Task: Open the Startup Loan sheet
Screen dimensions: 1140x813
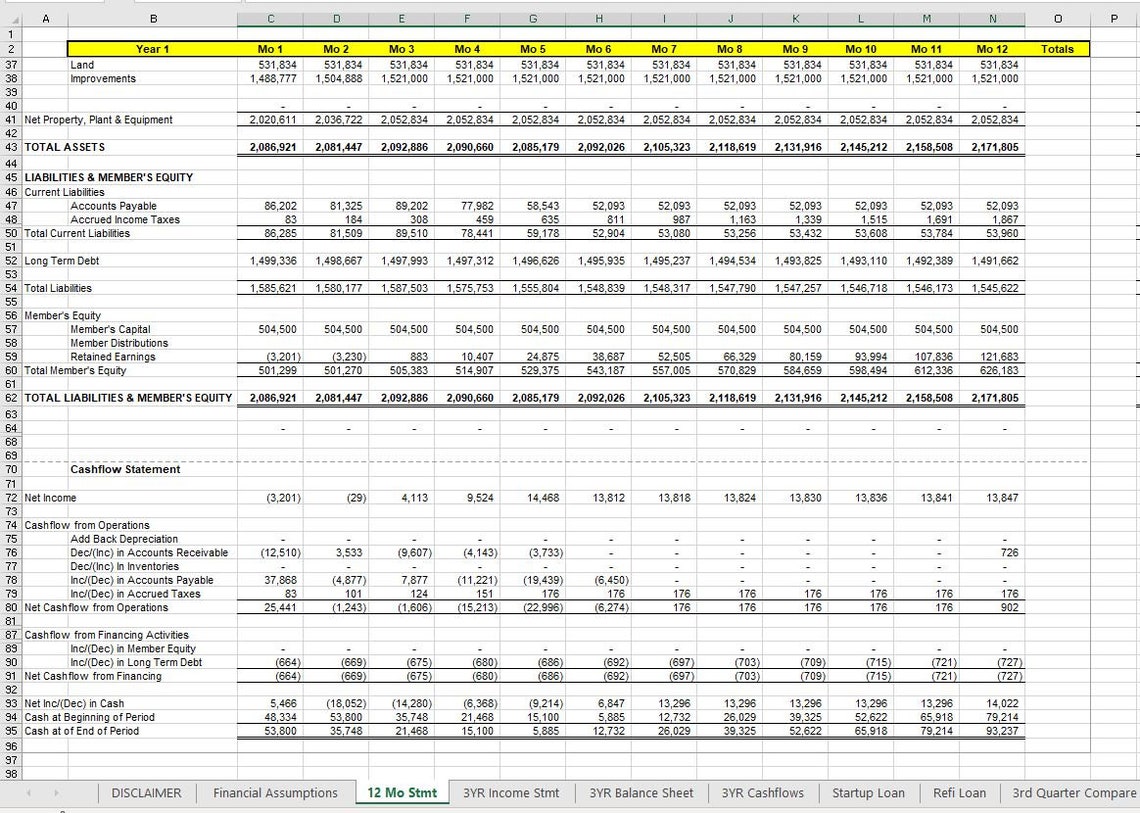Action: pyautogui.click(x=868, y=792)
